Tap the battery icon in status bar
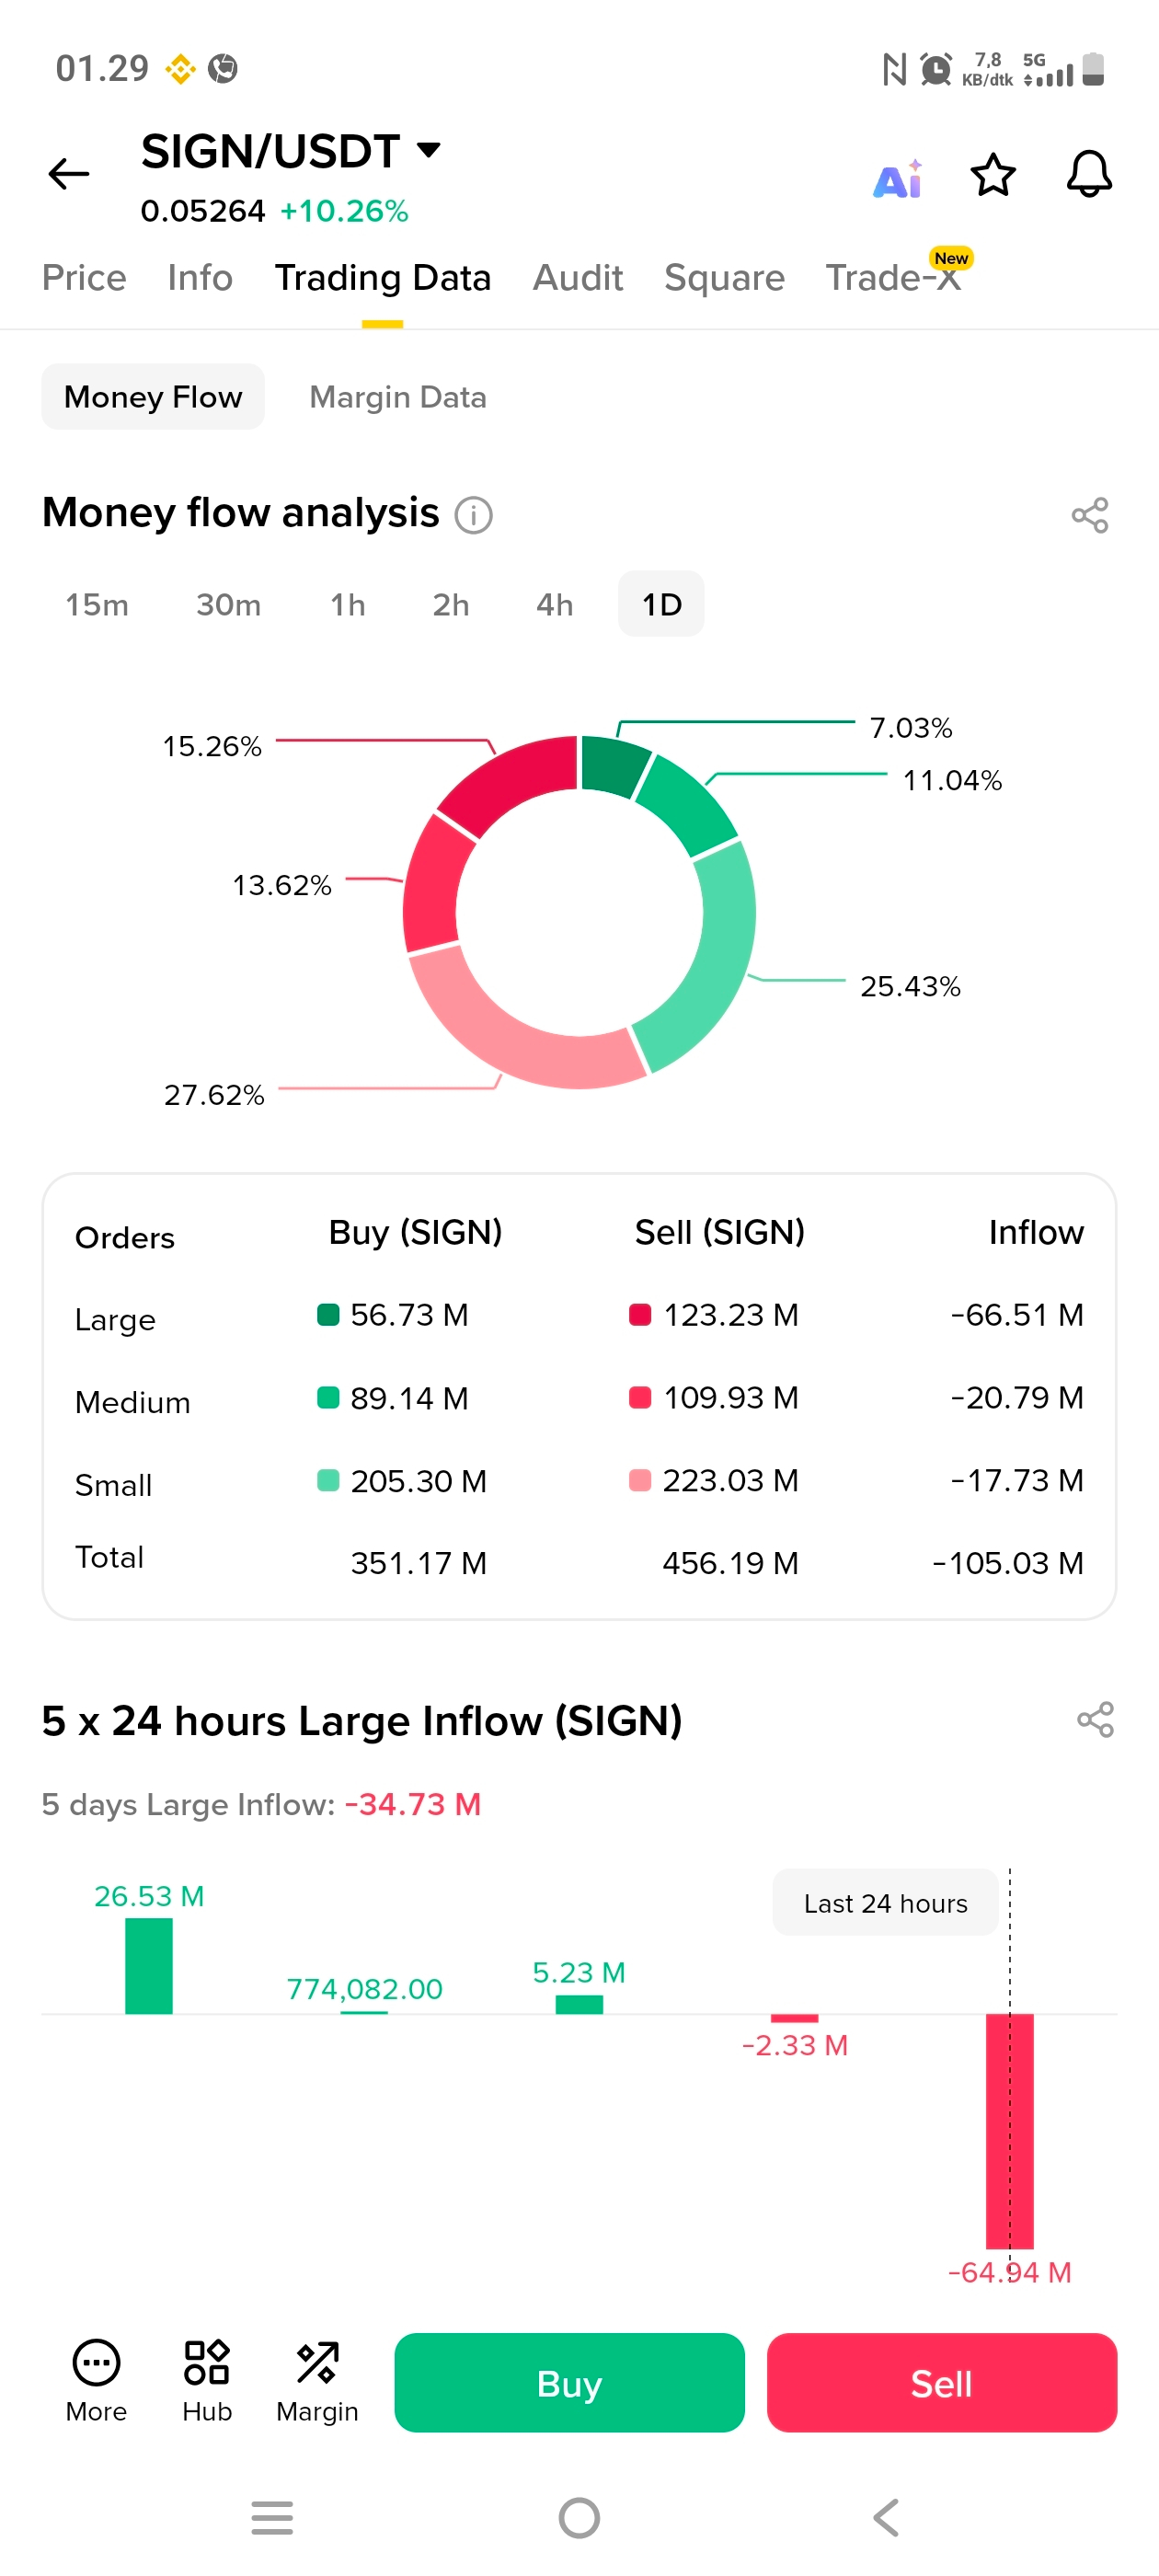This screenshot has width=1159, height=2576. (1093, 69)
